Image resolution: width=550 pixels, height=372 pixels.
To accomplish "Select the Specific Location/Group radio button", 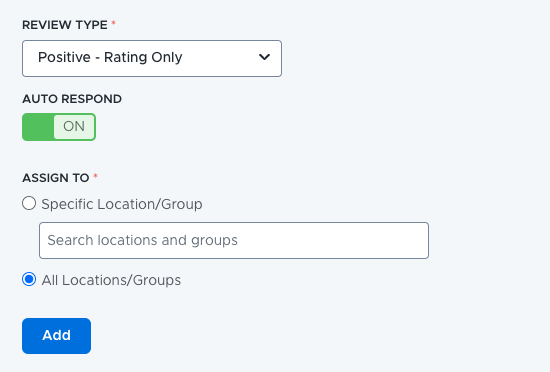I will (x=29, y=203).
